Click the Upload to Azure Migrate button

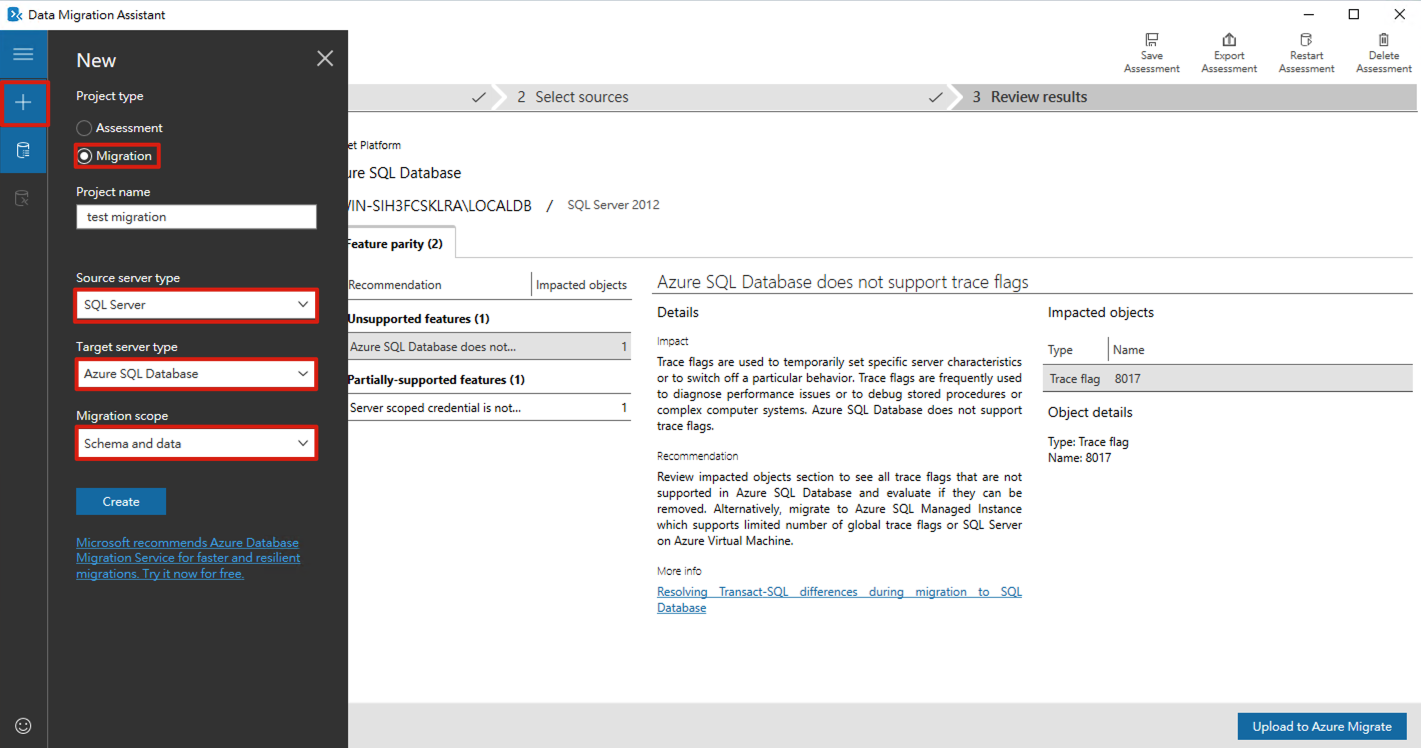(1321, 727)
